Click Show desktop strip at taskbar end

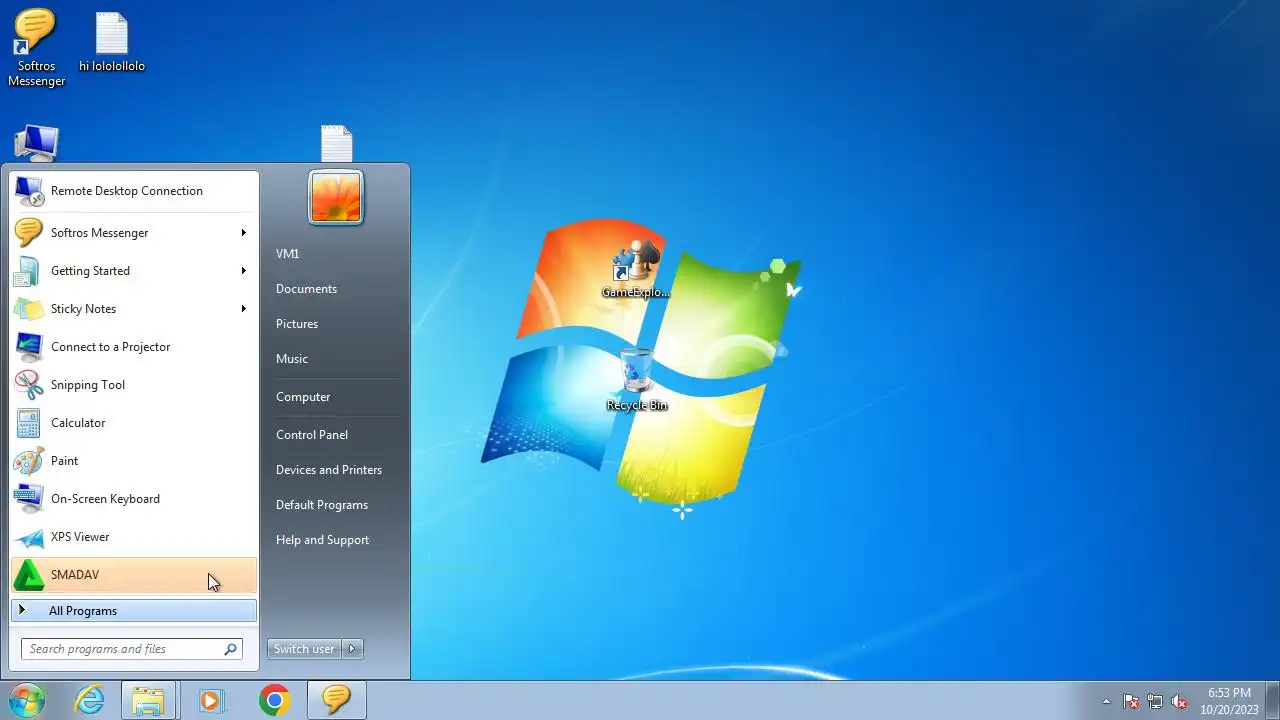pyautogui.click(x=1272, y=700)
